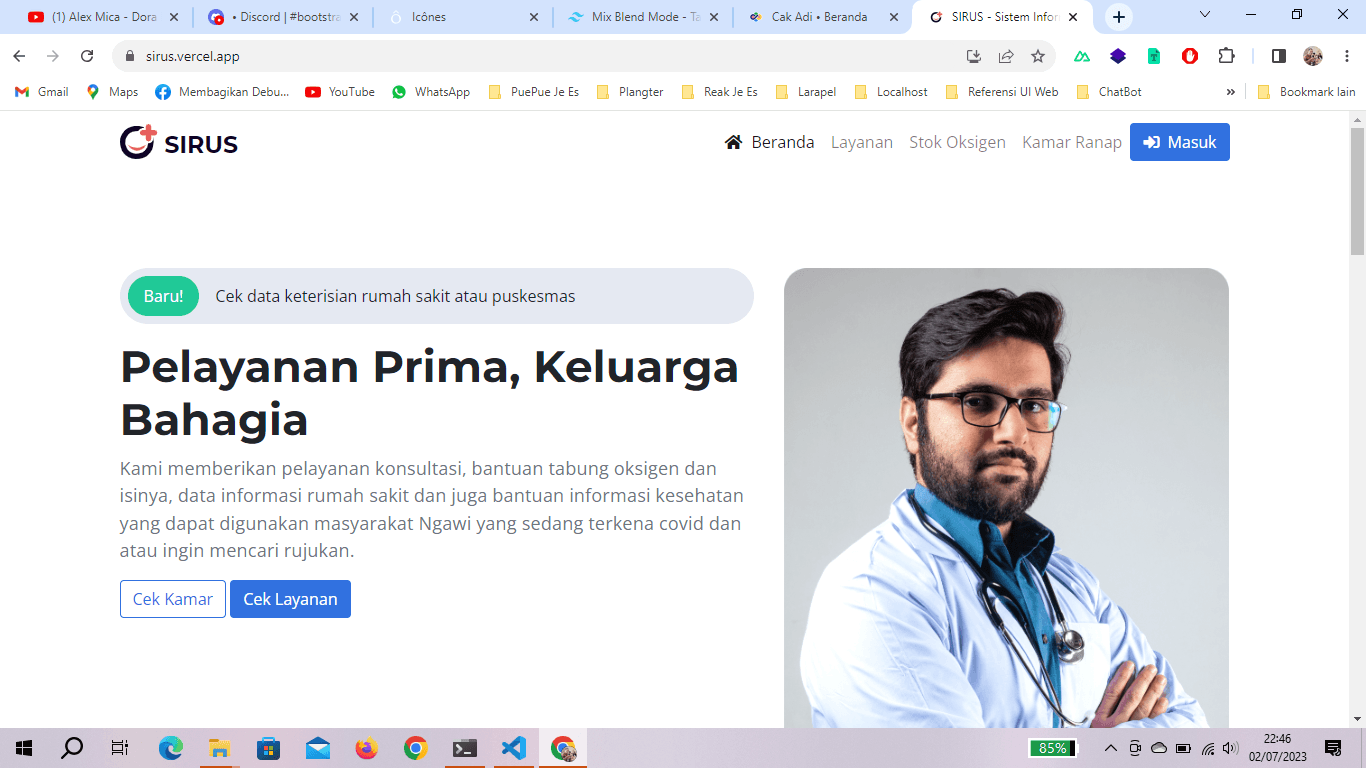Open the Localhost bookmark folder
The image size is (1366, 768).
[891, 92]
